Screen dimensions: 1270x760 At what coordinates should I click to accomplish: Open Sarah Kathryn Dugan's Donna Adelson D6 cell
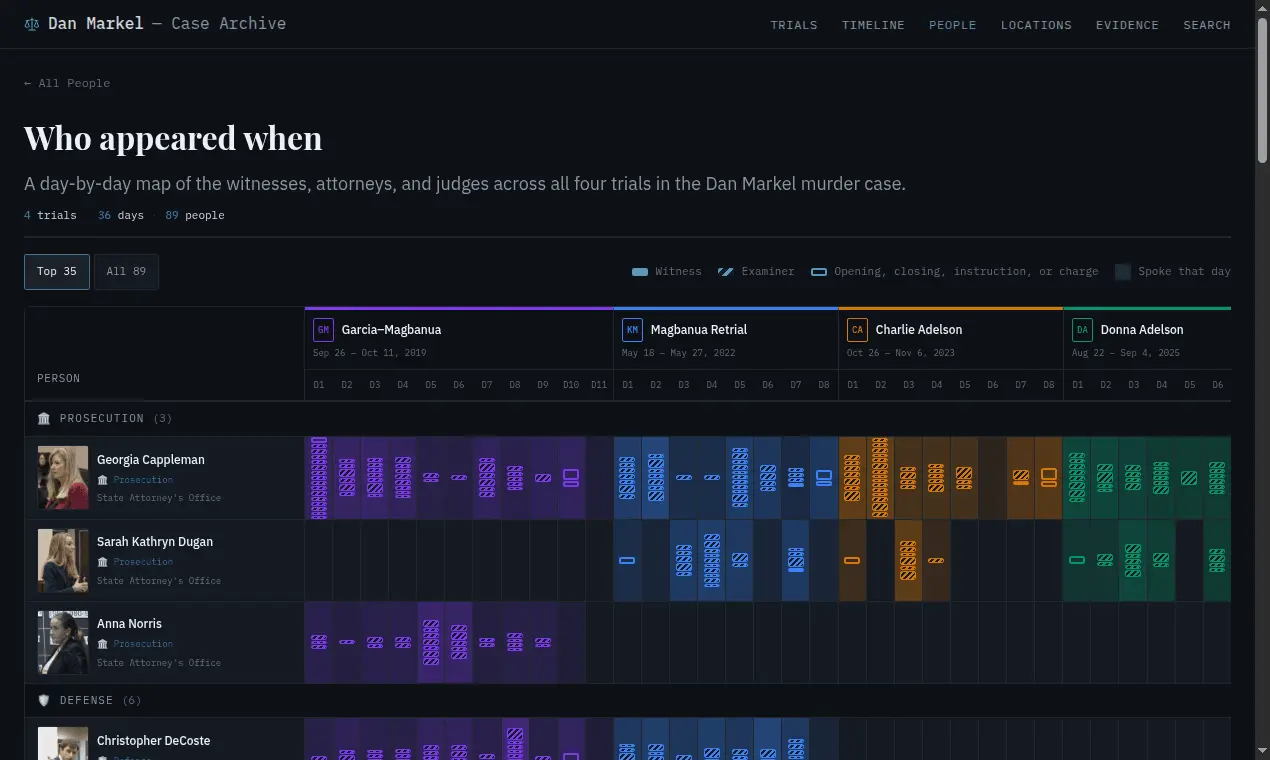1217,560
